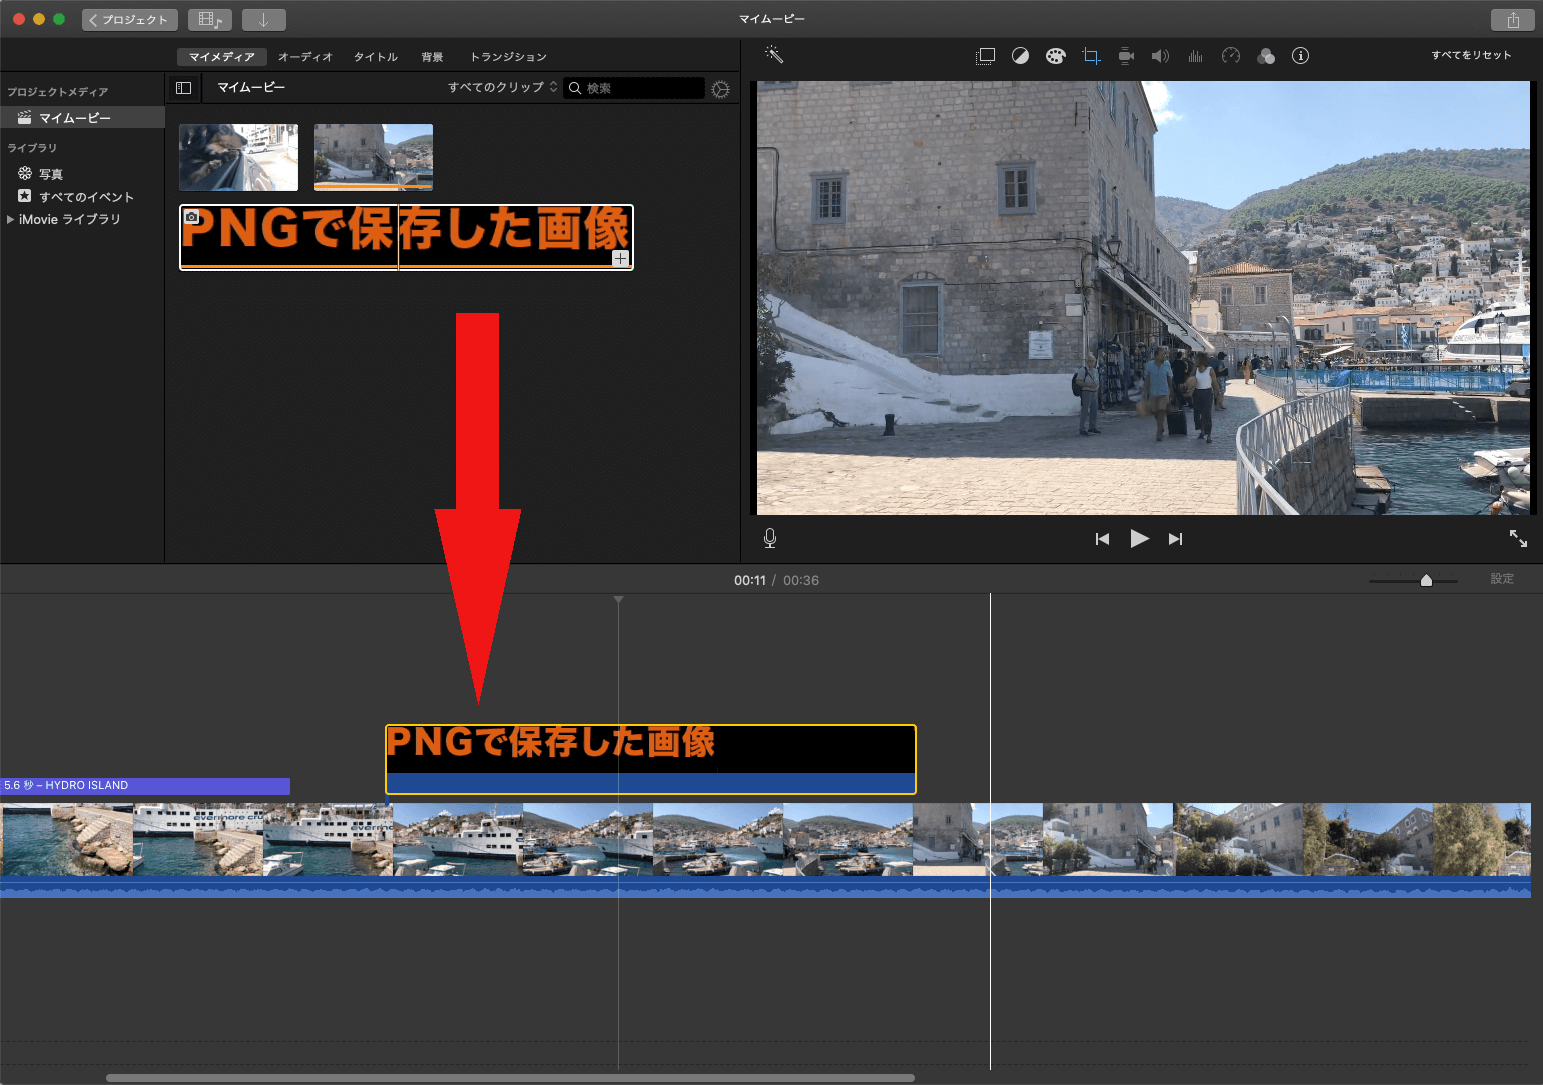Screen dimensions: 1543x1085
Task: Open color correction palette icon
Action: tap(1055, 56)
